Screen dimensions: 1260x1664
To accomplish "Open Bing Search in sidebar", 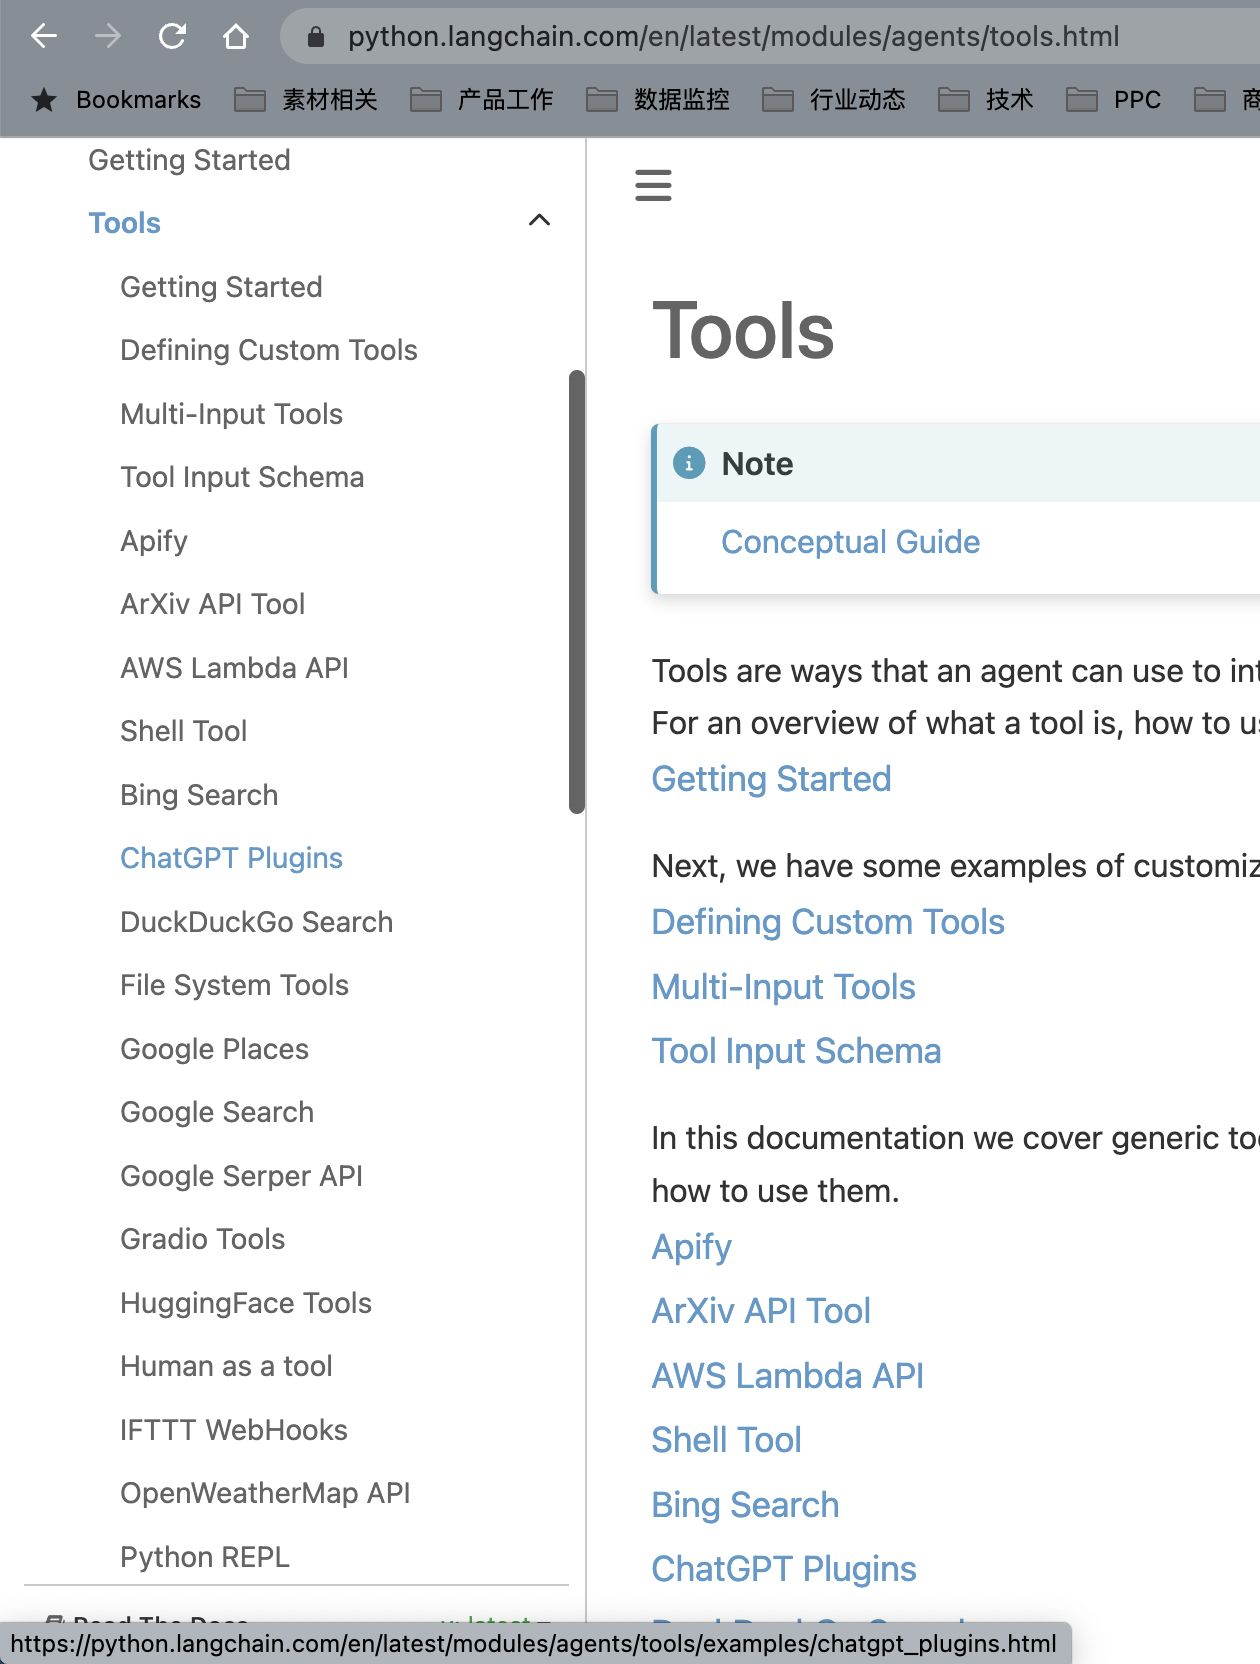I will [x=200, y=795].
